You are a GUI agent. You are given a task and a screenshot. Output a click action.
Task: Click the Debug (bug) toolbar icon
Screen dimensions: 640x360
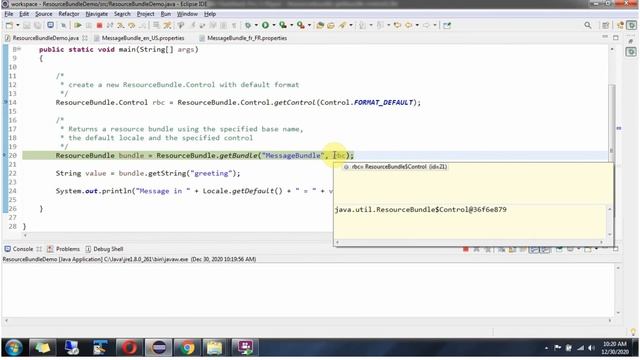click(x=248, y=25)
